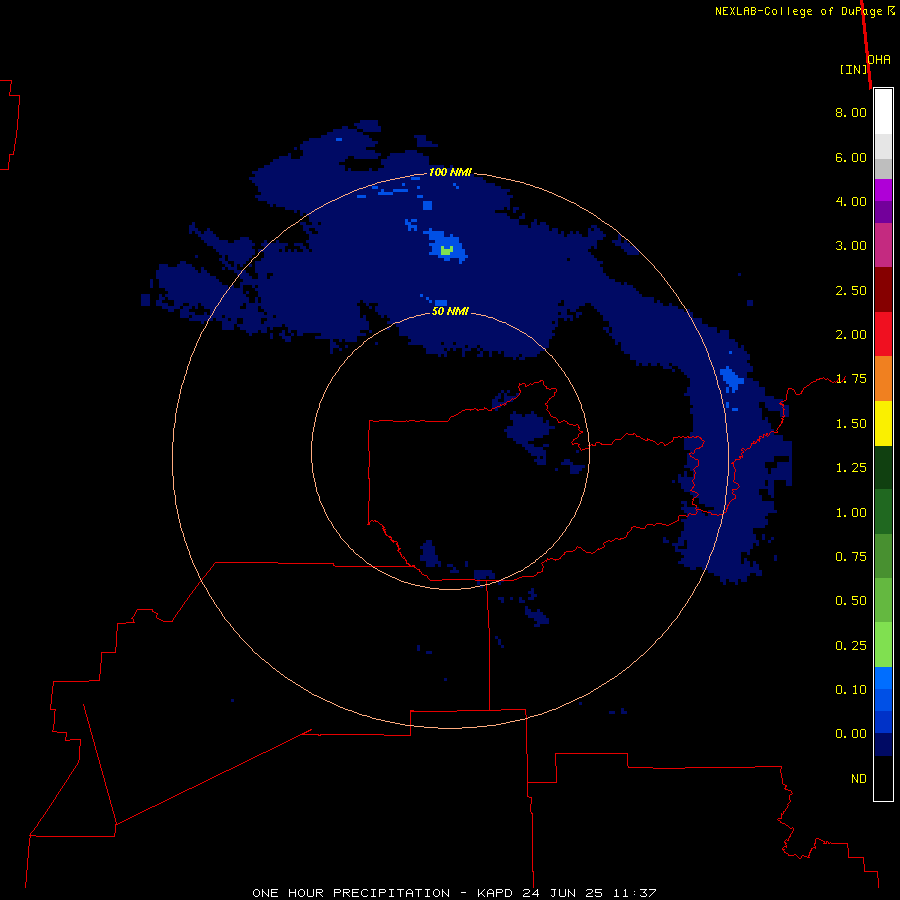Select the red swatch beside 2.00
The width and height of the screenshot is (900, 900).
click(883, 334)
